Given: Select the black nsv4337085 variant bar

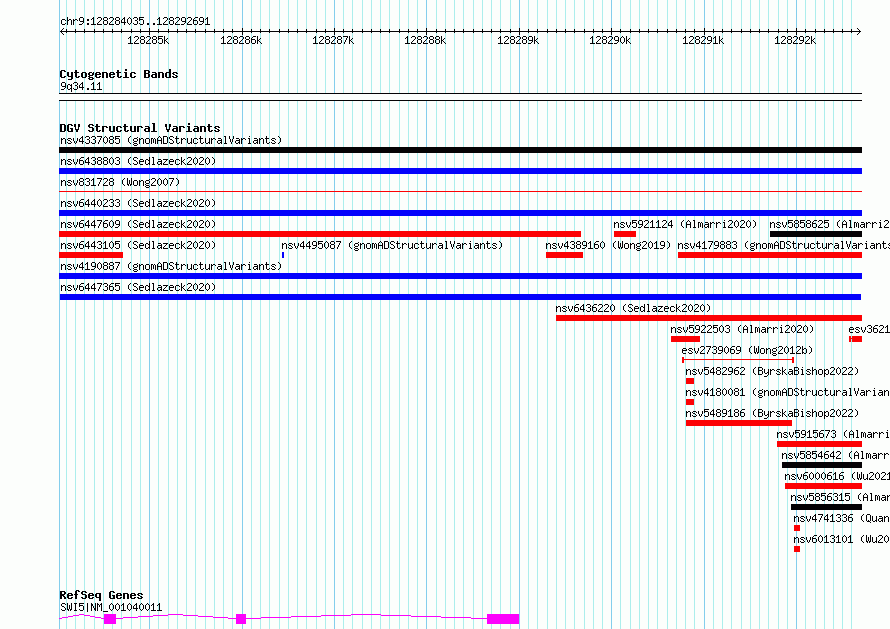Looking at the screenshot, I should [460, 150].
